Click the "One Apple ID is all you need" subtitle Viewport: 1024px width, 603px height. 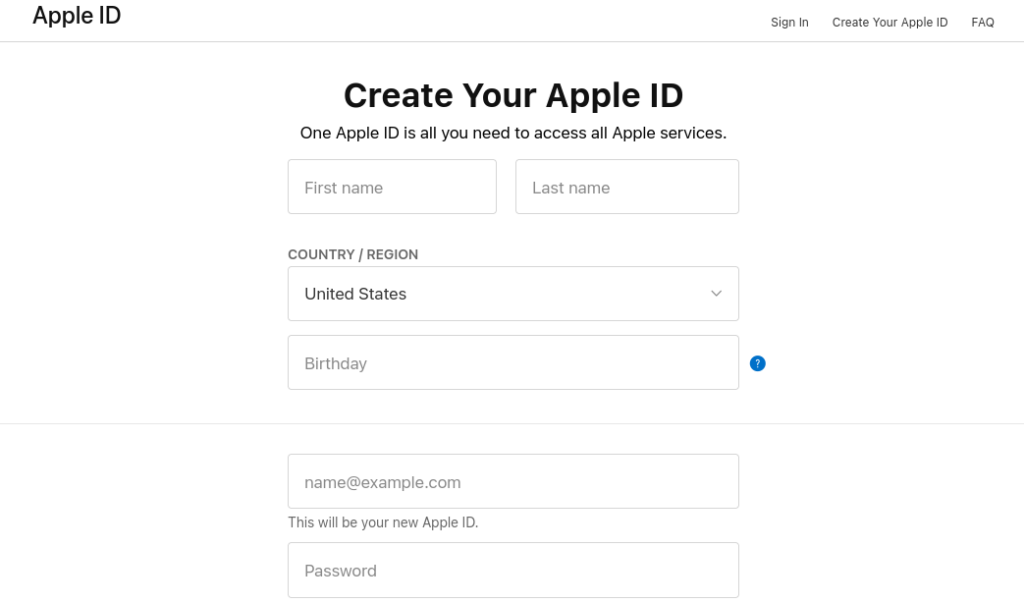(513, 133)
